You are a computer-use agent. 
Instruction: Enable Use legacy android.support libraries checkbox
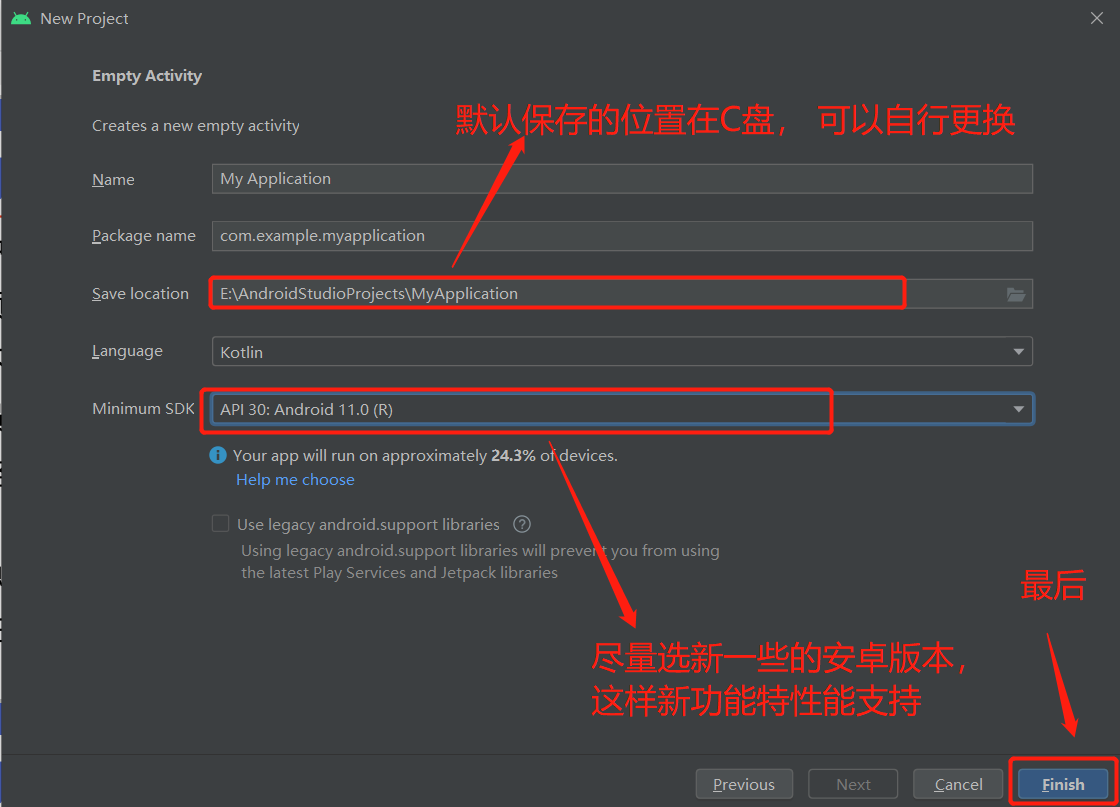click(x=221, y=524)
